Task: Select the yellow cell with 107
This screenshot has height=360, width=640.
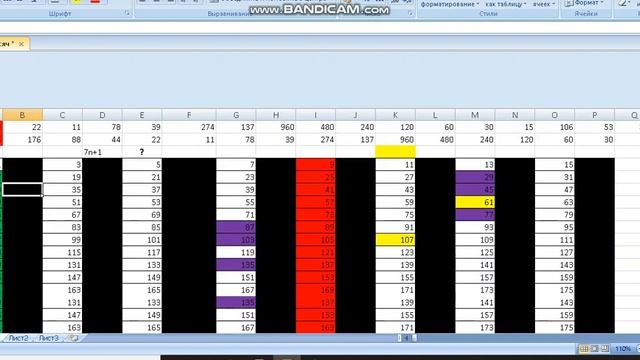Action: click(395, 240)
